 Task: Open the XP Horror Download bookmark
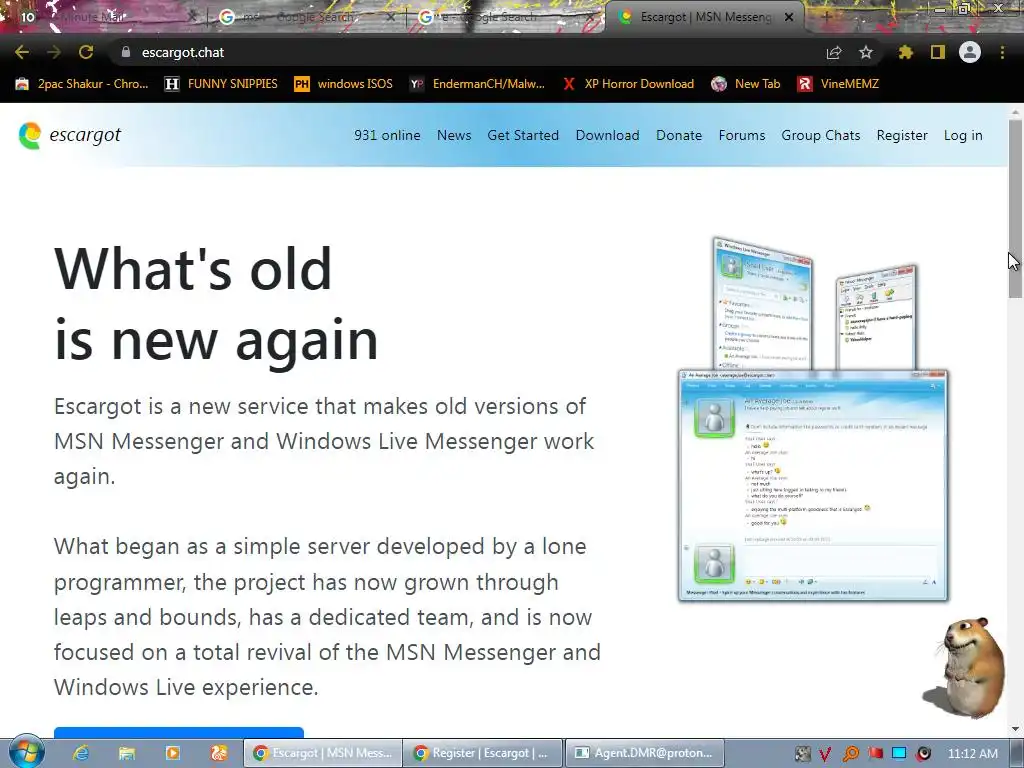pyautogui.click(x=628, y=84)
